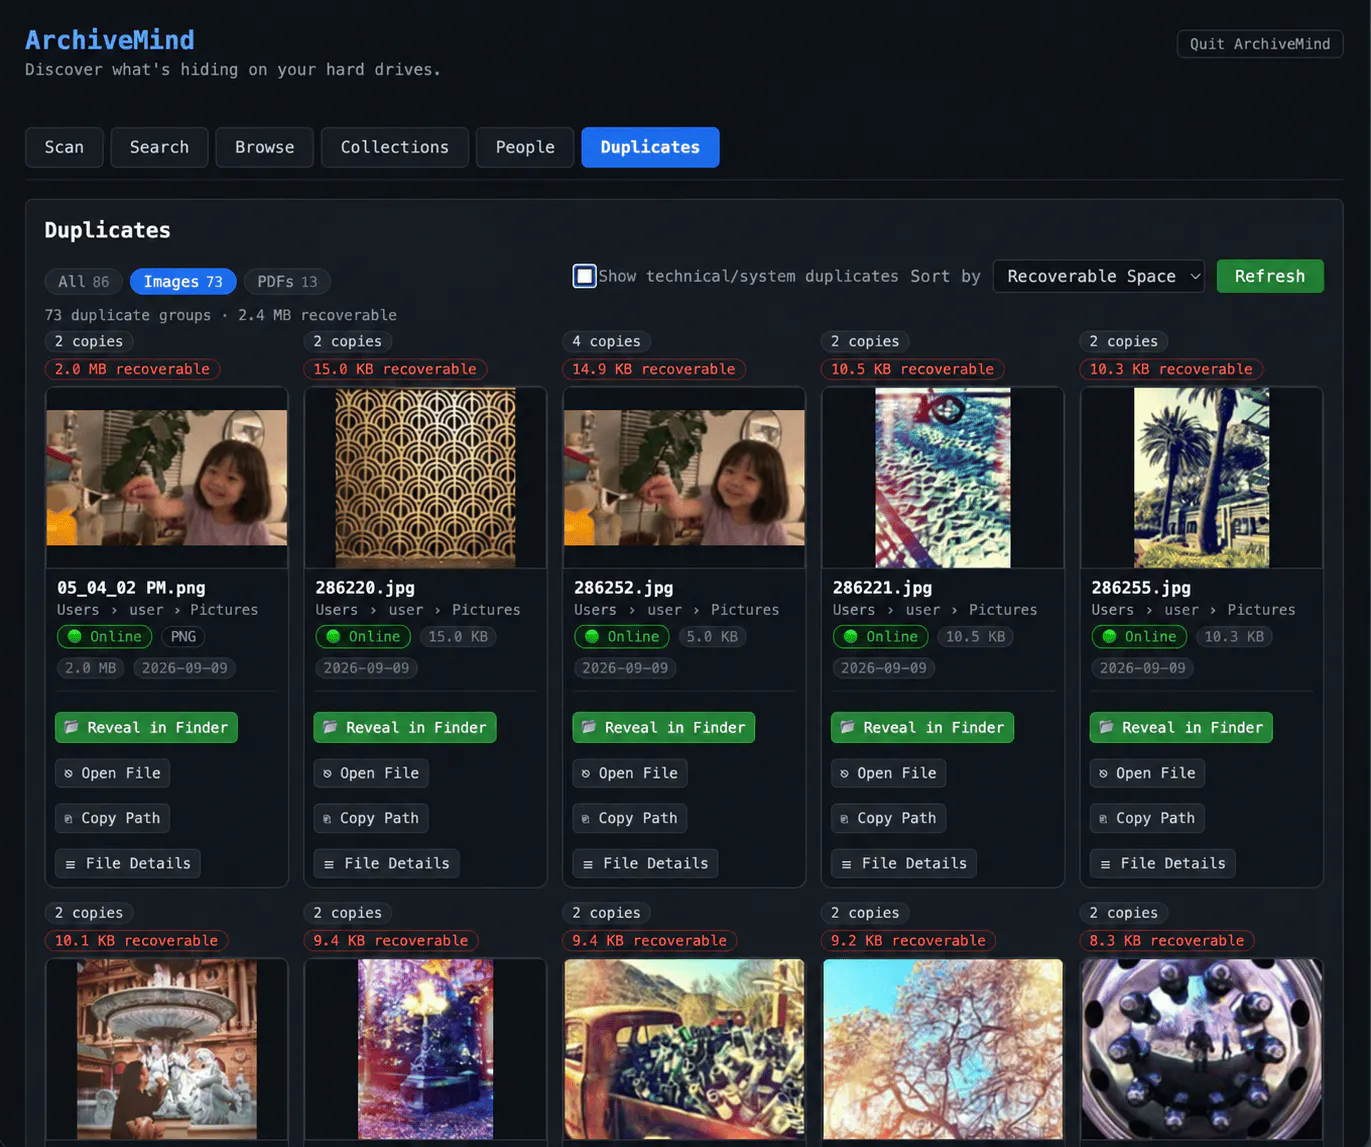Click the 15.0 KB recoverable badge
1371x1147 pixels.
pyautogui.click(x=395, y=369)
